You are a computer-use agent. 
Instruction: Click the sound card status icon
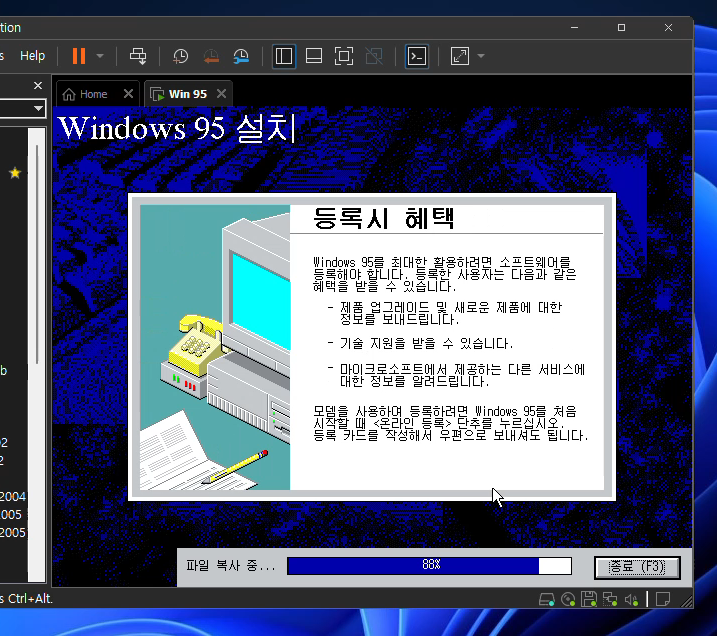click(x=631, y=599)
